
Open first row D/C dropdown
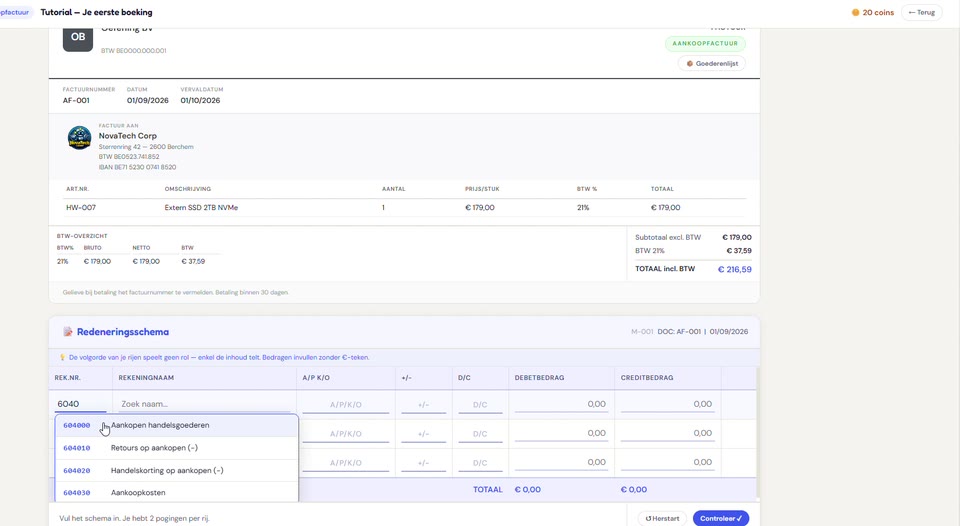[480, 405]
